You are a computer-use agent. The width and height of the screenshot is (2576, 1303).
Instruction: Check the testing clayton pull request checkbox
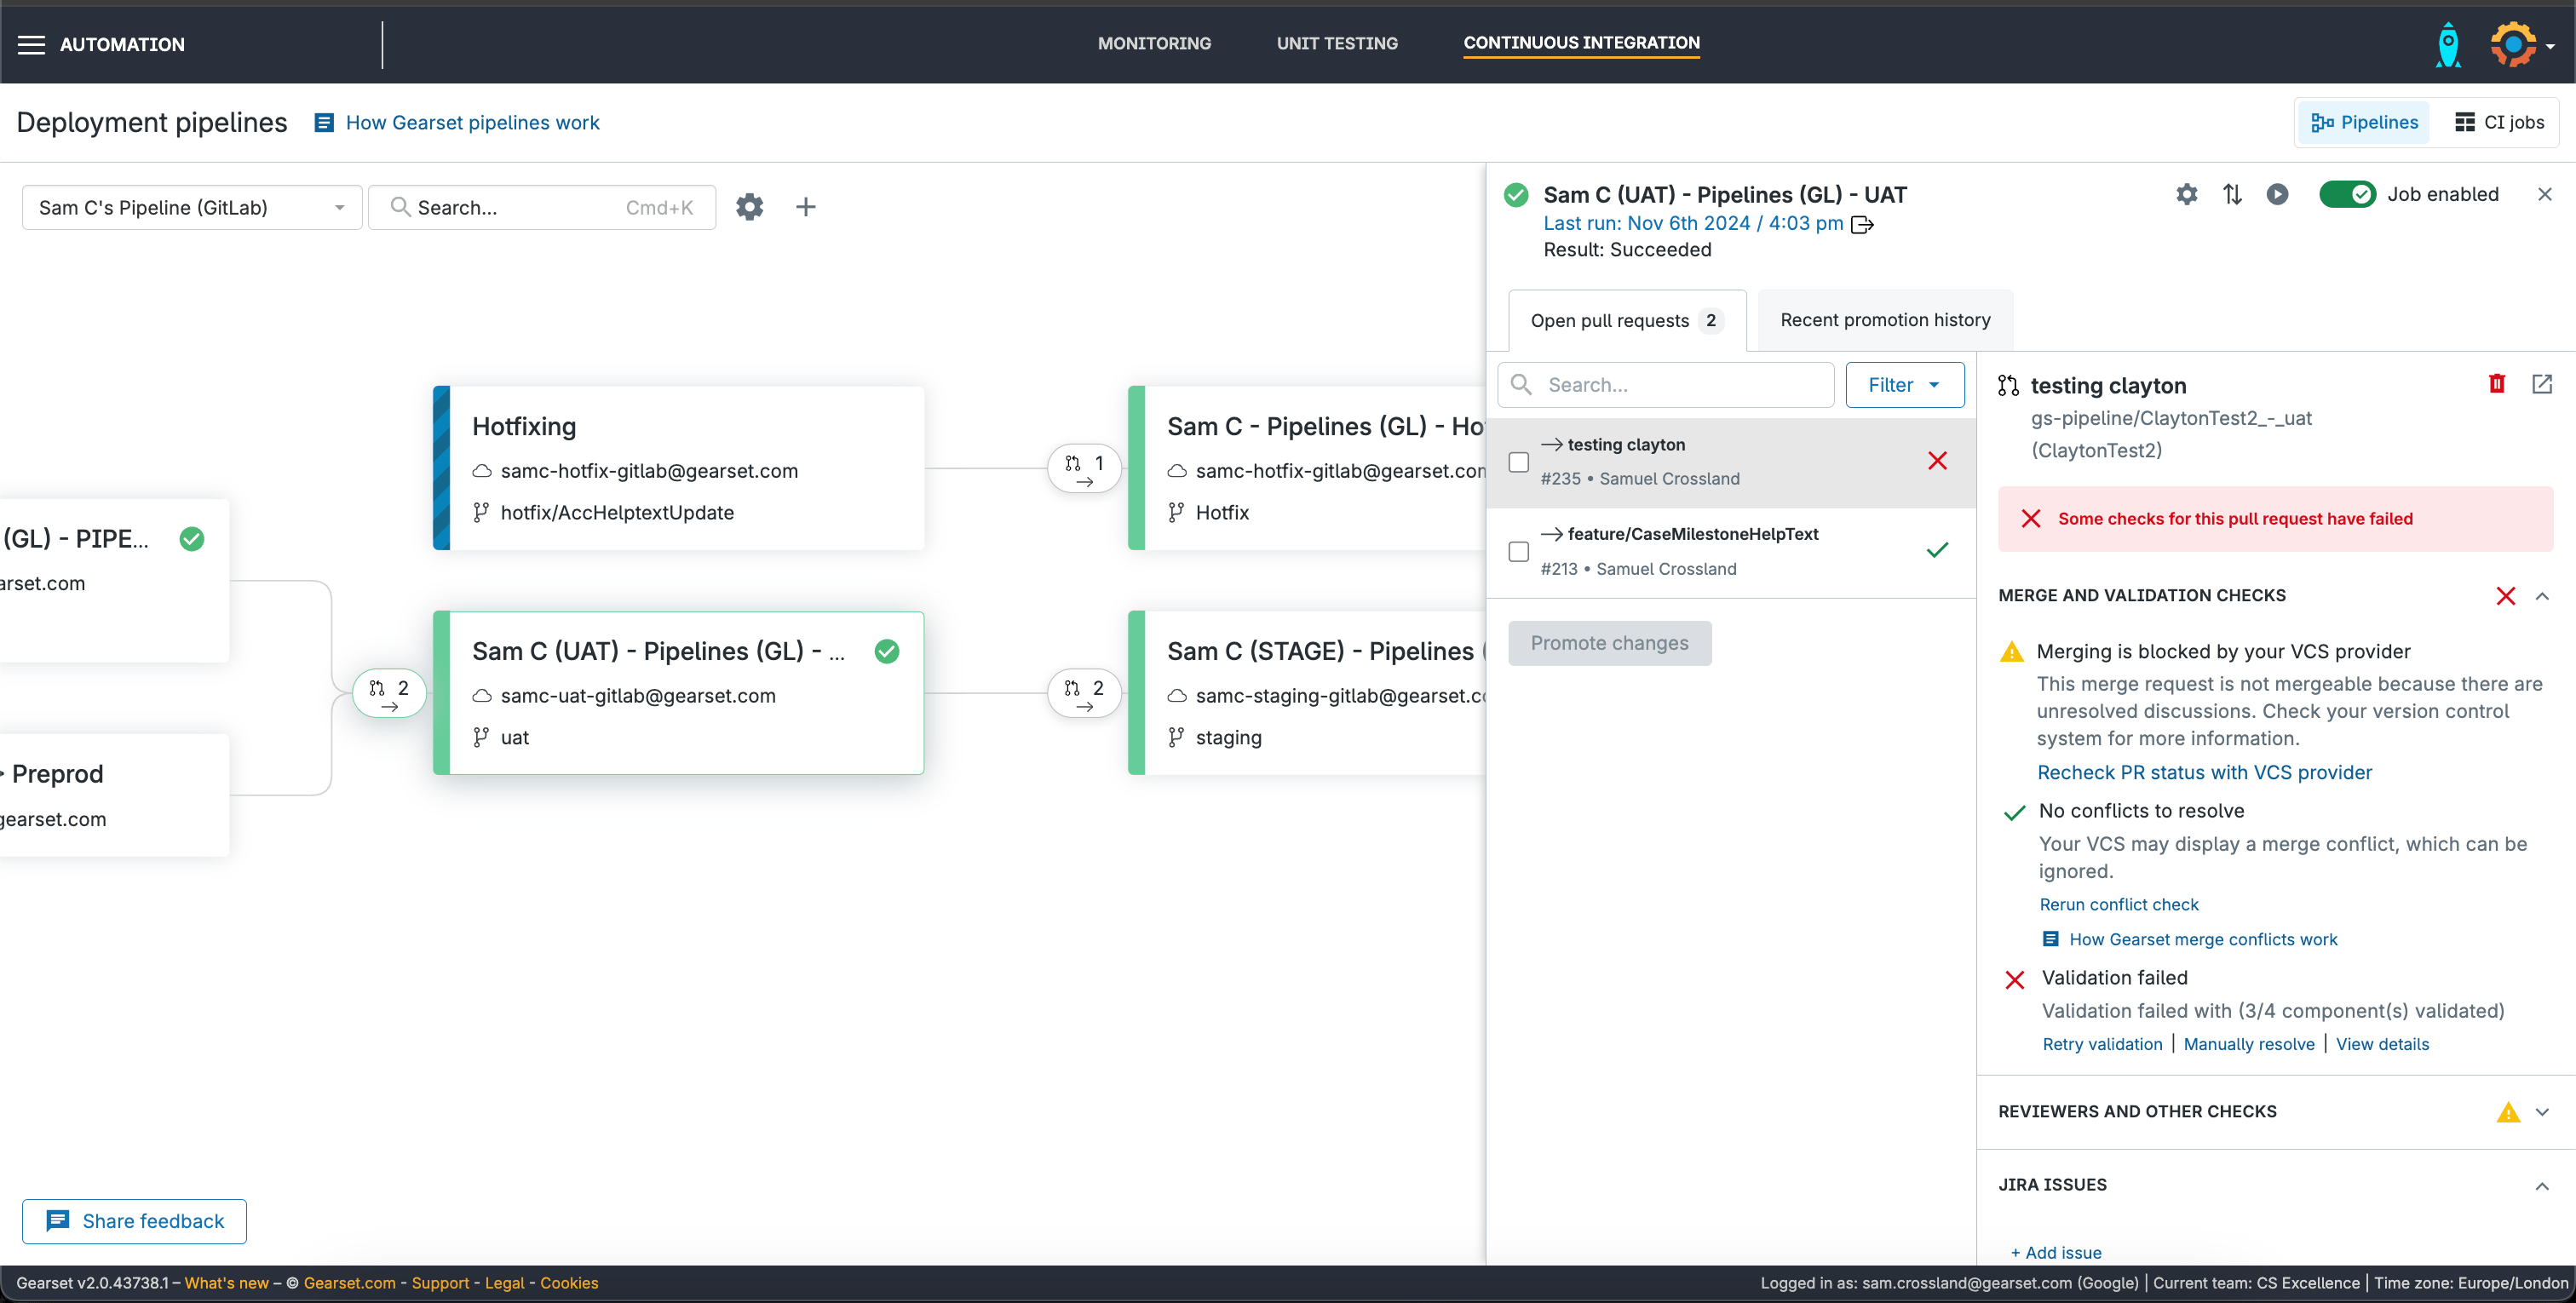pyautogui.click(x=1518, y=462)
